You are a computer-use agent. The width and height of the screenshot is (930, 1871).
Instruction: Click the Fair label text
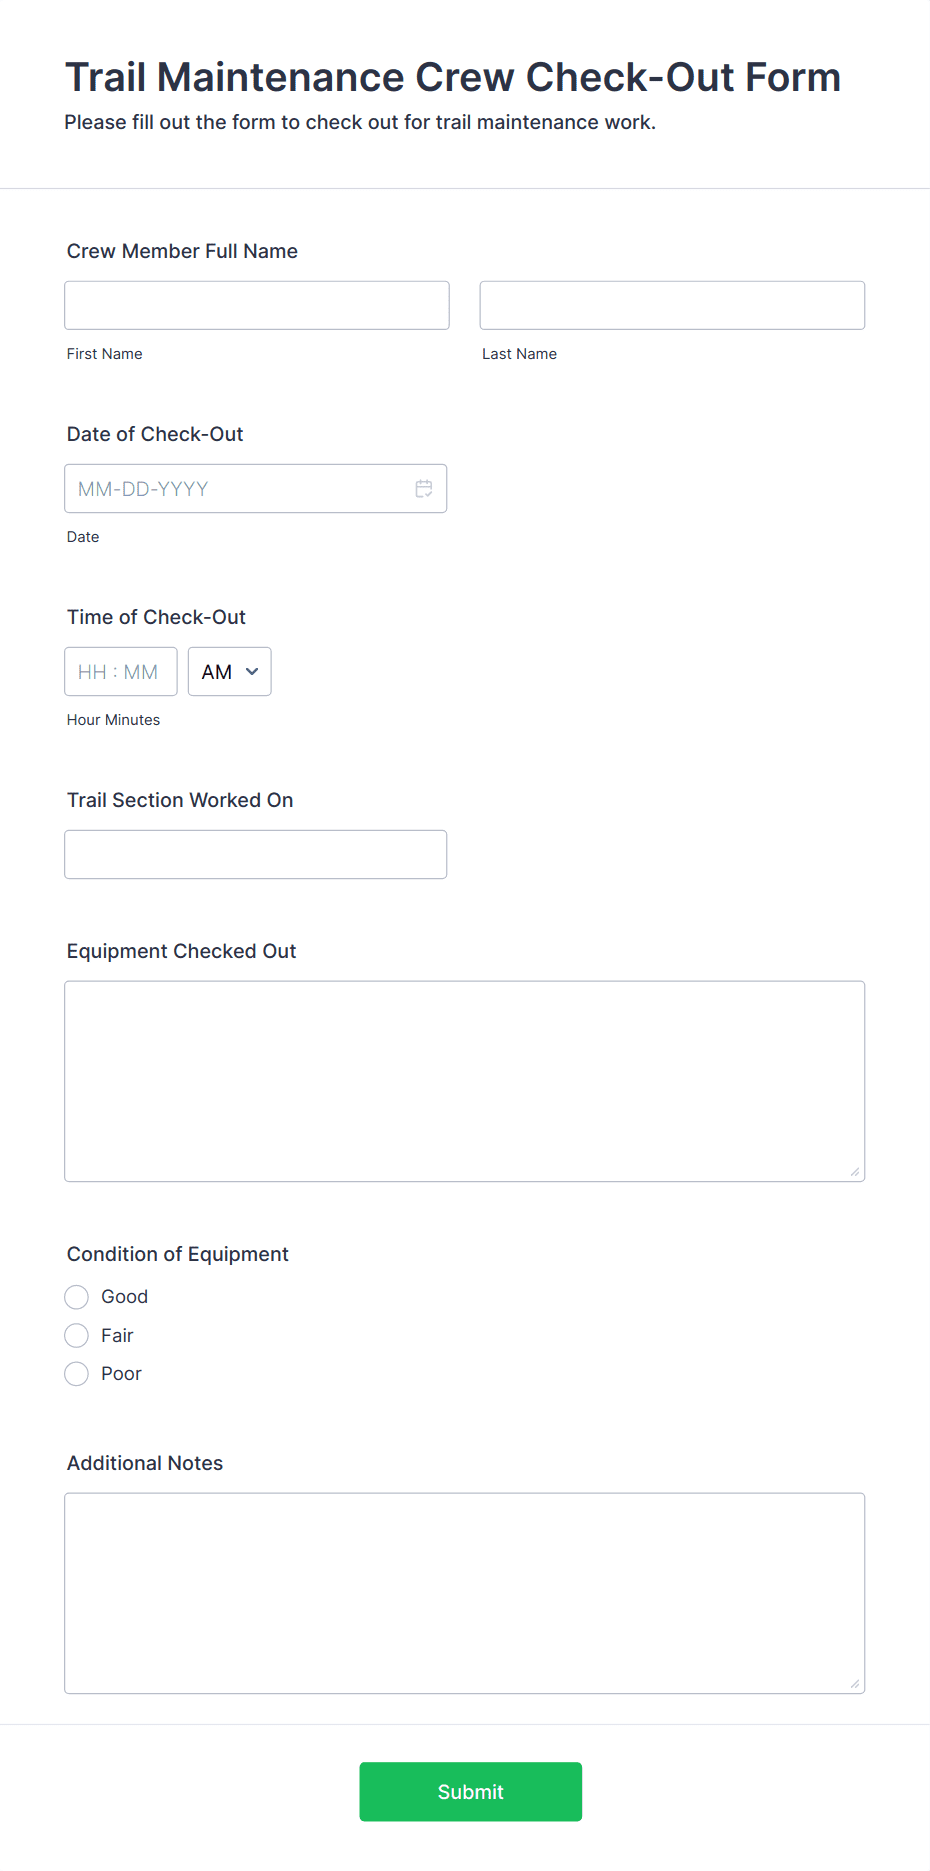(x=117, y=1336)
